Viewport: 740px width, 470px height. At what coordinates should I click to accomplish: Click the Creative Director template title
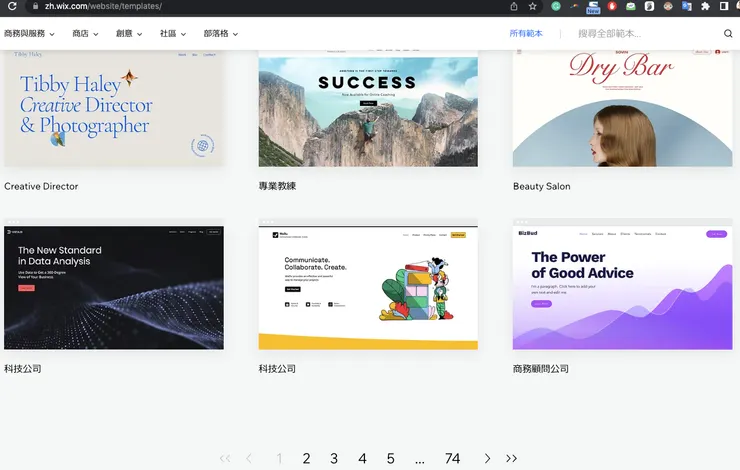click(41, 186)
